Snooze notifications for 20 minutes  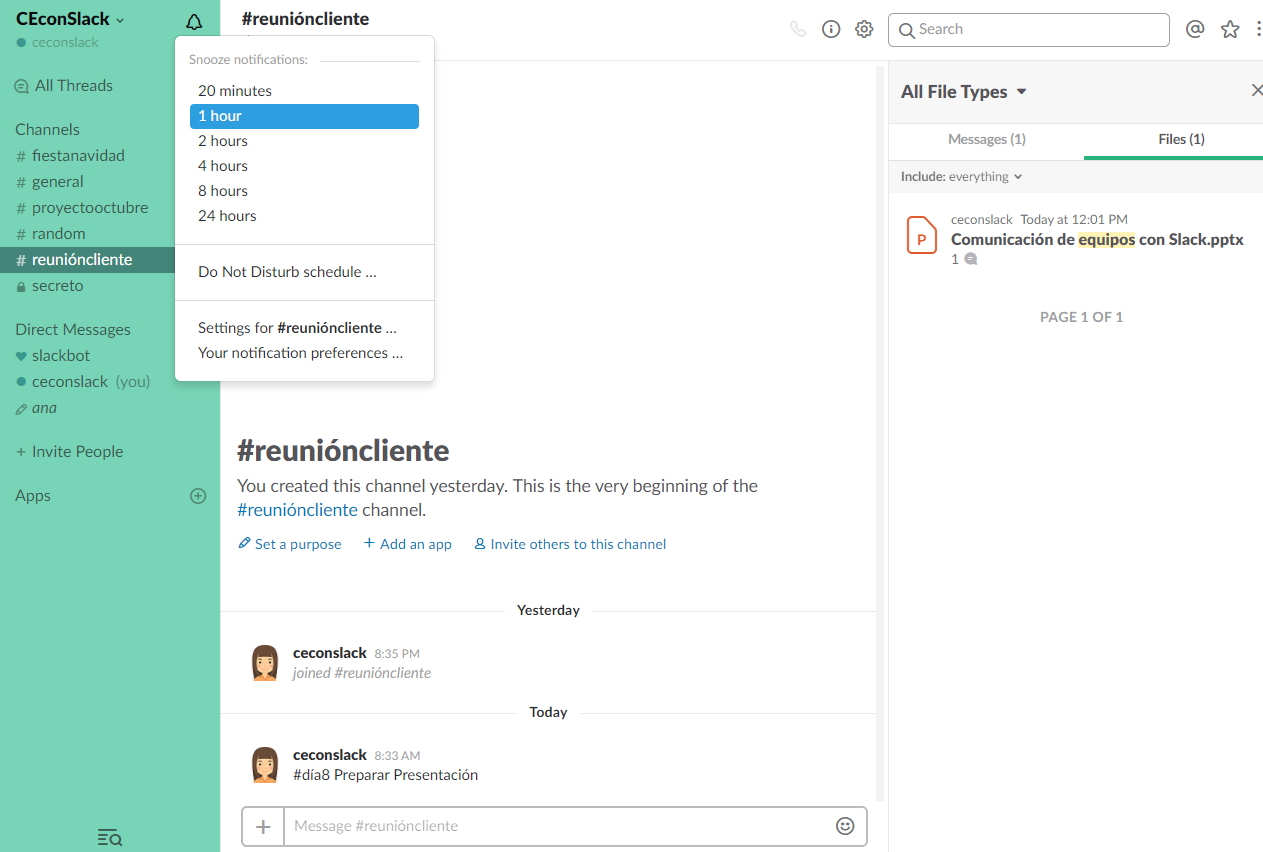coord(304,91)
